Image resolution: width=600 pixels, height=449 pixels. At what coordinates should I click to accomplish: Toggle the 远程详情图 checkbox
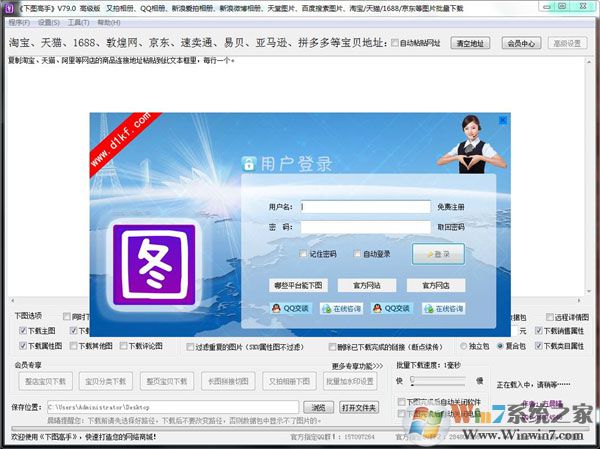click(549, 317)
